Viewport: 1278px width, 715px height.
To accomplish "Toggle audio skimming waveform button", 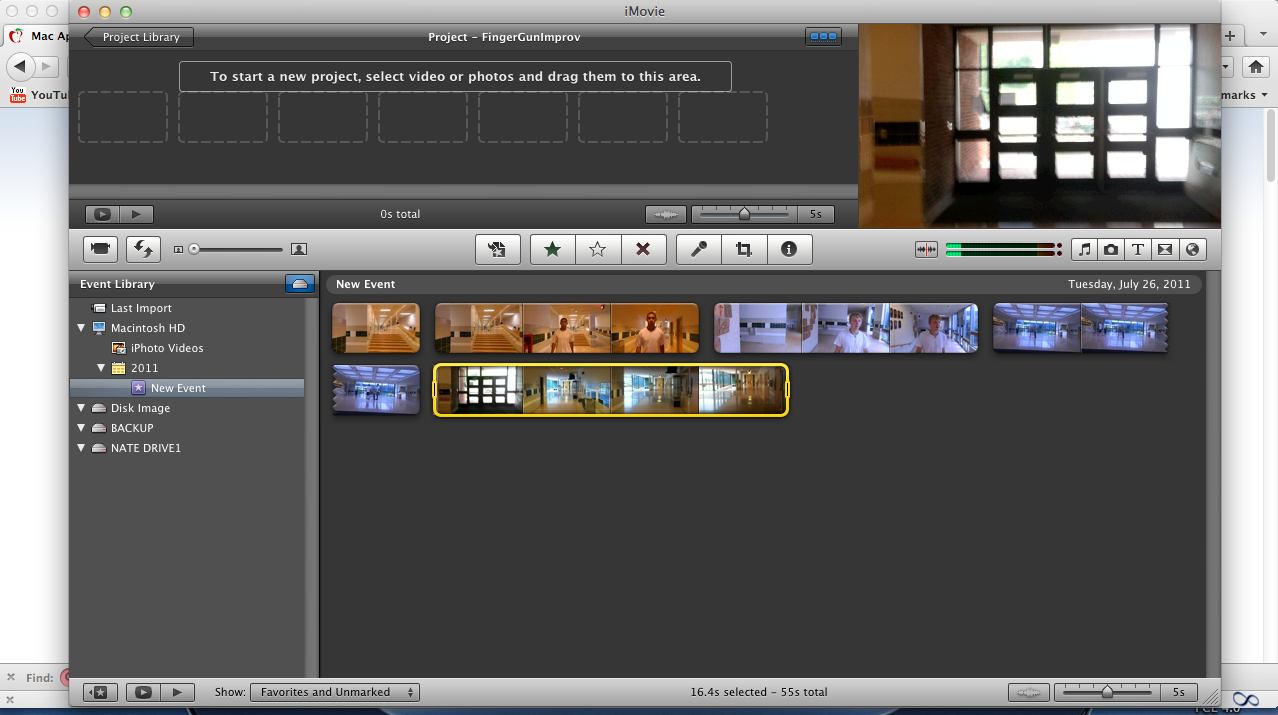I will coord(926,249).
